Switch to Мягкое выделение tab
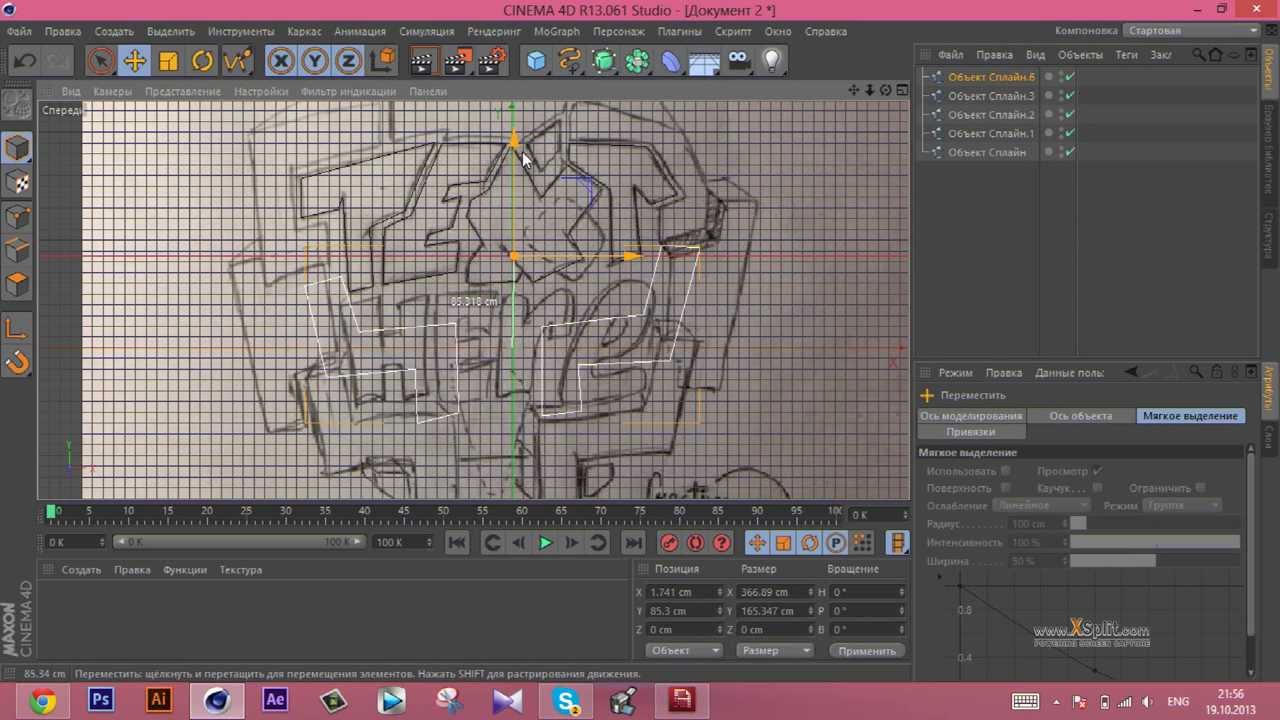This screenshot has width=1280, height=720. (x=1190, y=416)
